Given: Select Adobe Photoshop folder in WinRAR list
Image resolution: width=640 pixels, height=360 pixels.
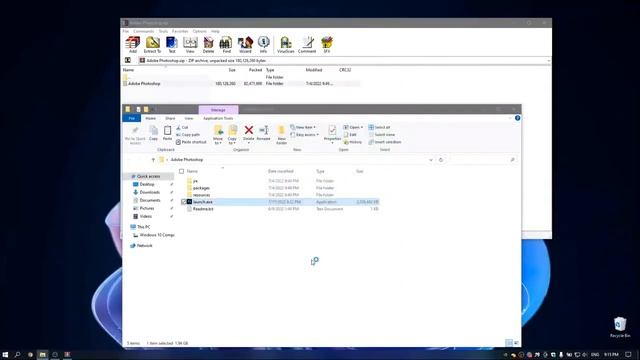Looking at the screenshot, I should click(x=144, y=84).
